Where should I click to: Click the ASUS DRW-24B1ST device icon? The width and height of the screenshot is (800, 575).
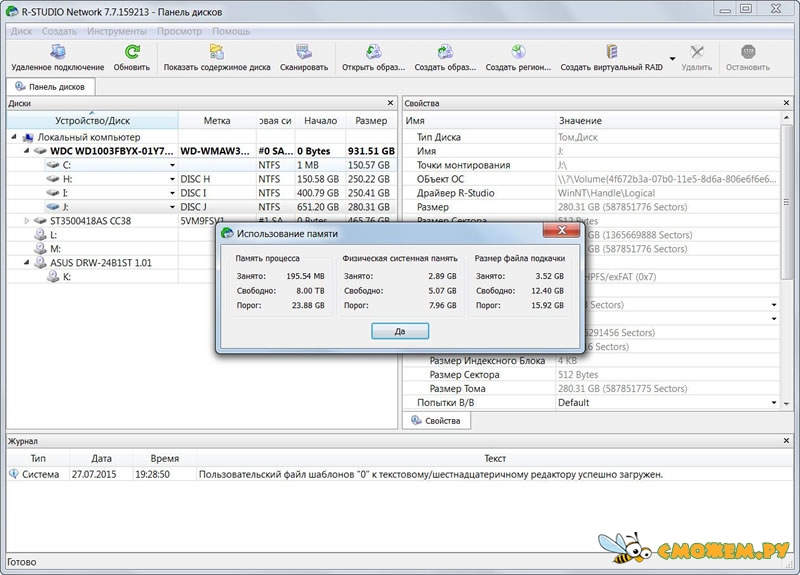tap(40, 262)
